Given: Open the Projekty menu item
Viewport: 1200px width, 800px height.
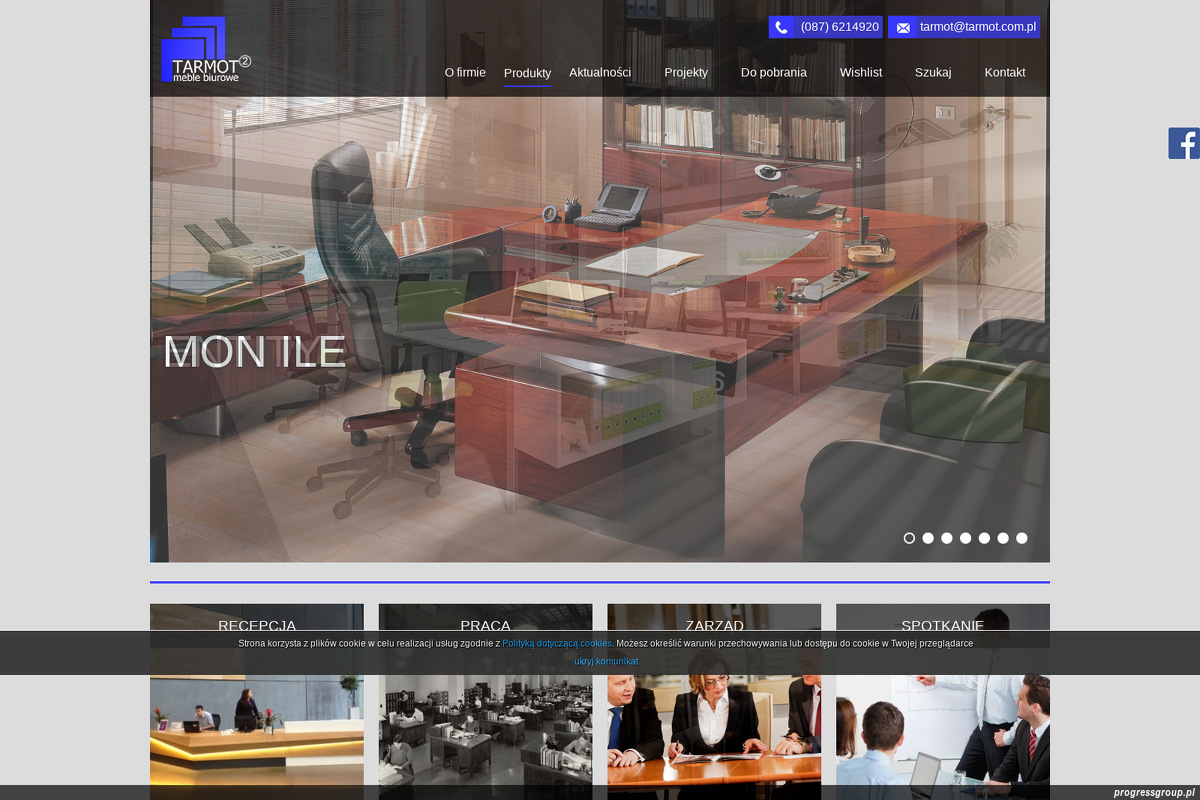Looking at the screenshot, I should click(x=686, y=72).
